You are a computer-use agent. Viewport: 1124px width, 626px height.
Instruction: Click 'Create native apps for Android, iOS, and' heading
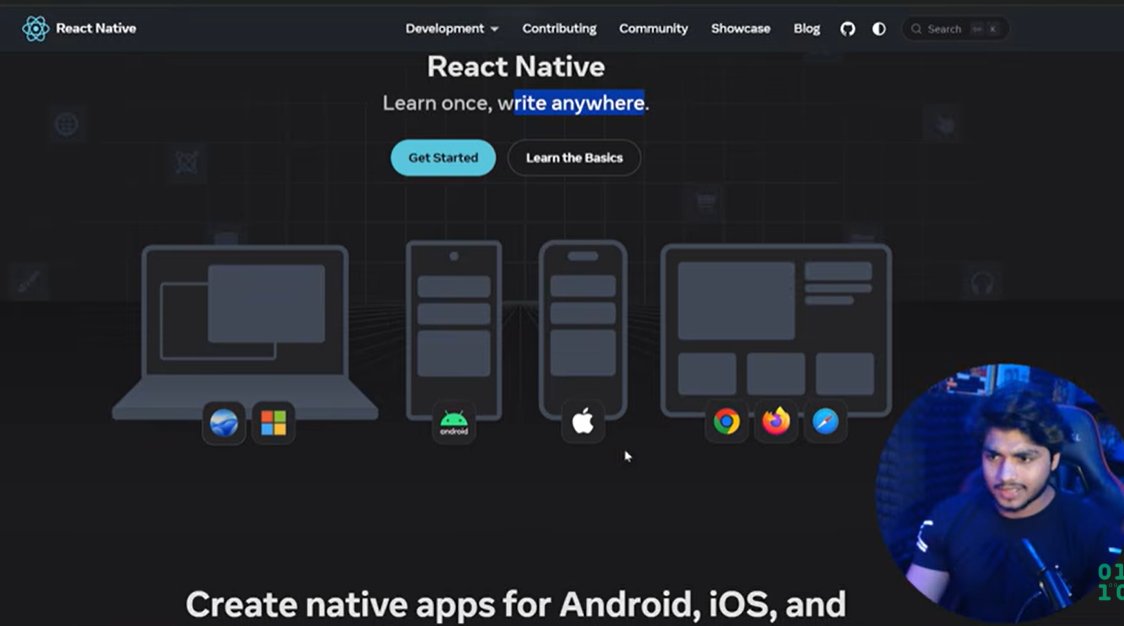click(x=516, y=604)
